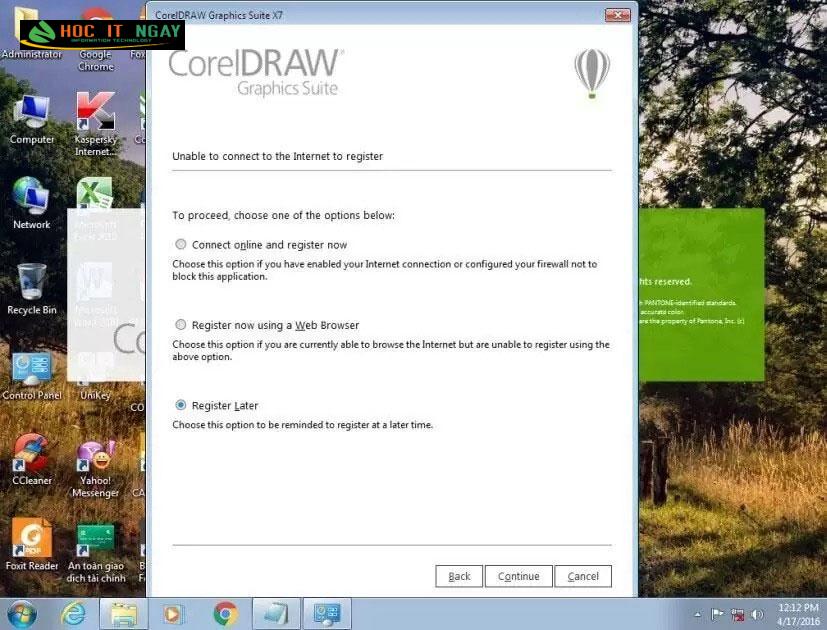The height and width of the screenshot is (630, 827).
Task: Open Kaspersky Internet Security desktop shortcut
Action: tap(95, 124)
